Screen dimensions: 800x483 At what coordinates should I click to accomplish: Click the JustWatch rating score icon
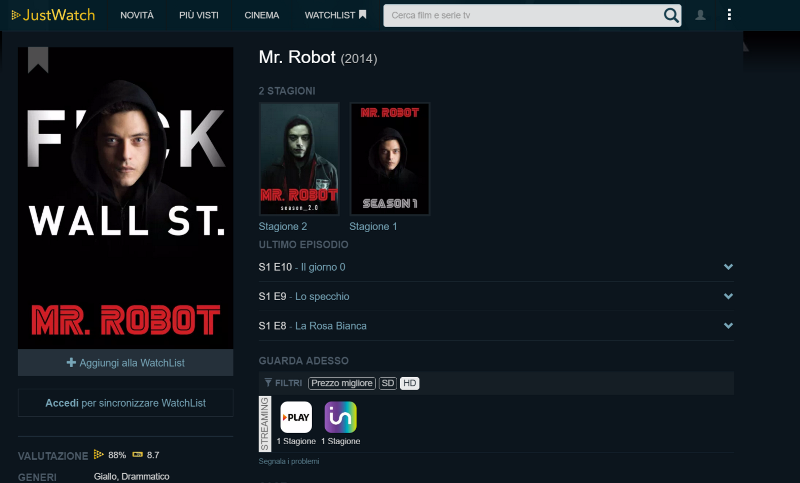pos(98,454)
